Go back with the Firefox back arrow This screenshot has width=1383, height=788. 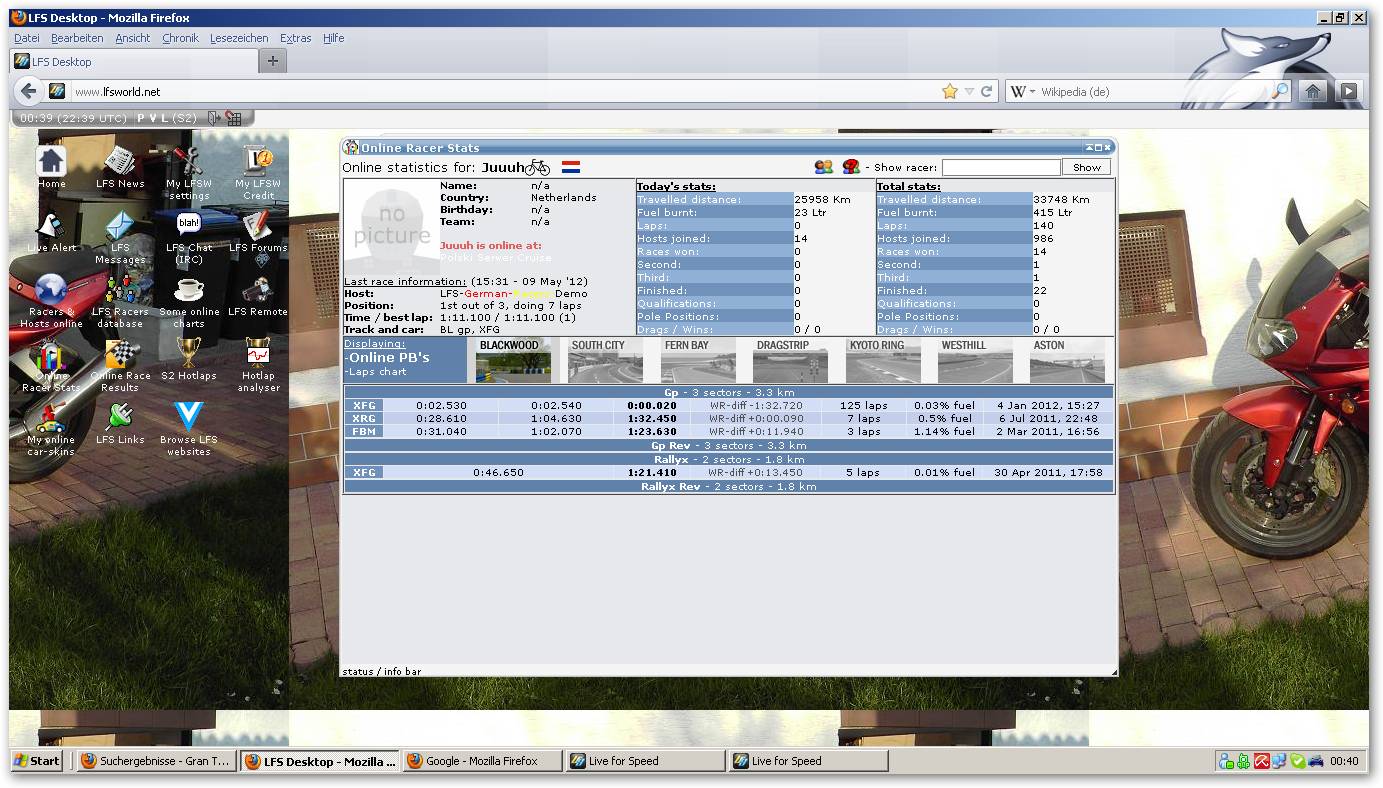tap(28, 91)
